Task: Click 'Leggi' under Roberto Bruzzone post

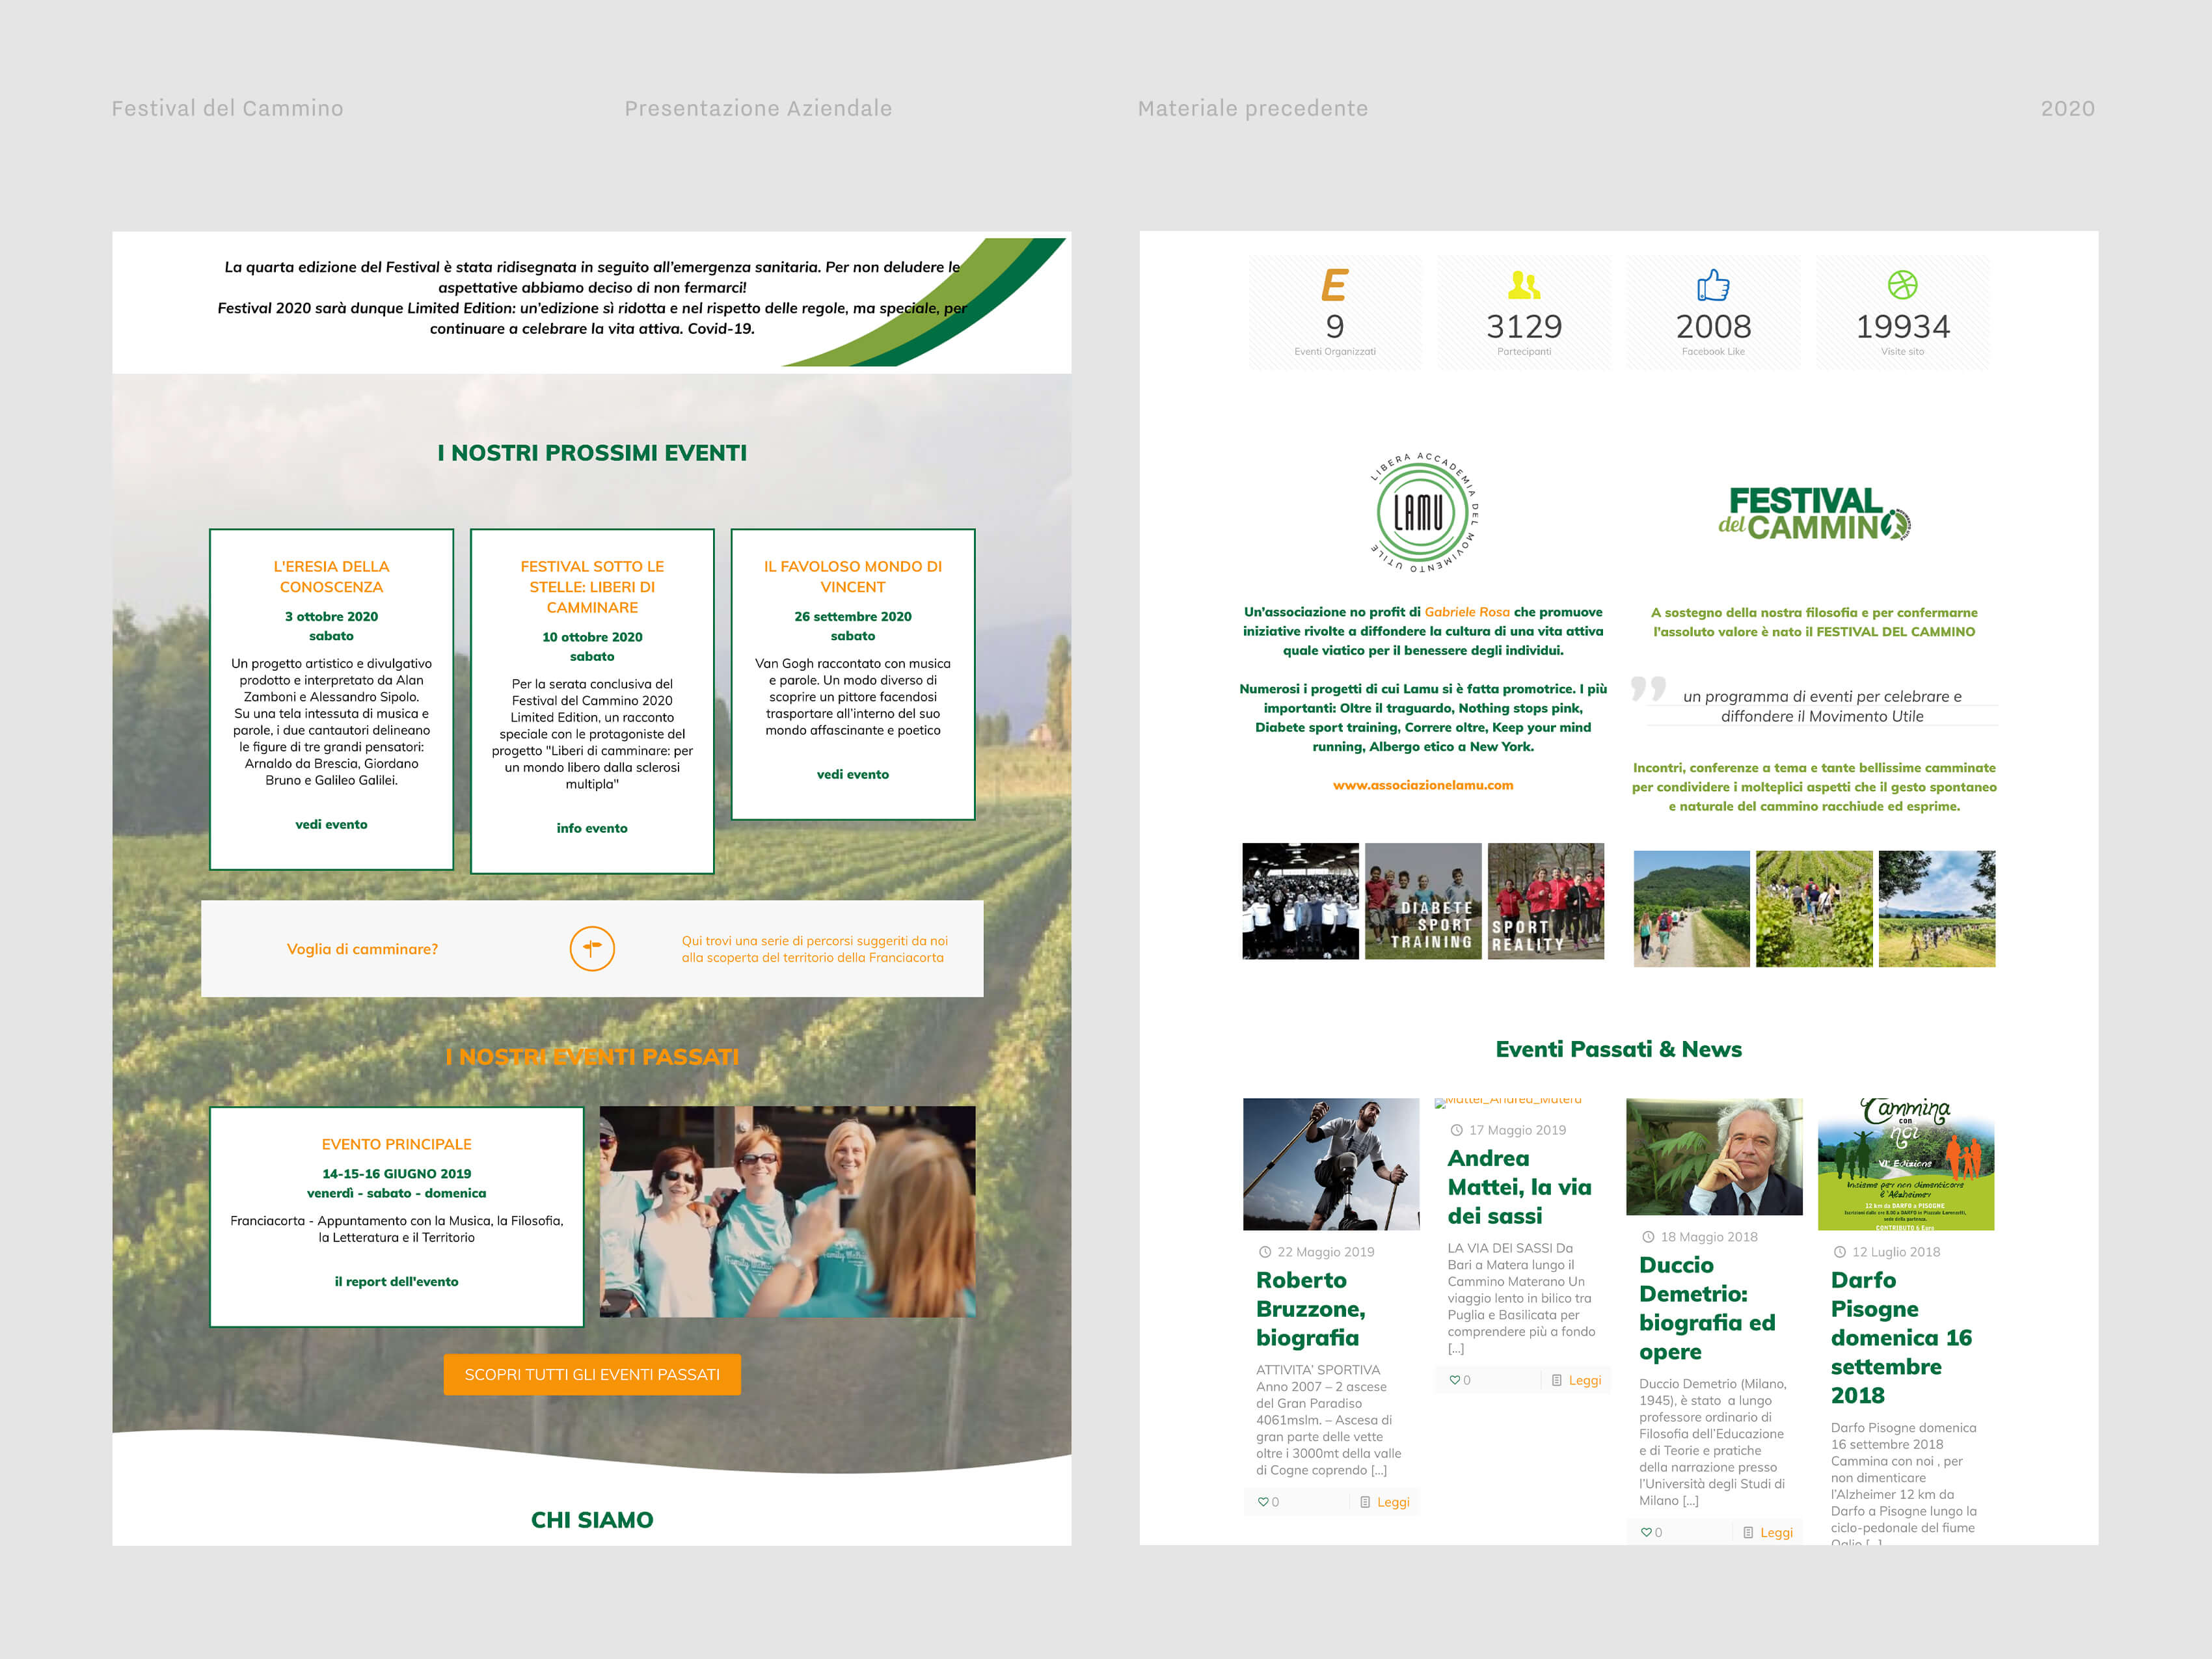Action: (1393, 1502)
